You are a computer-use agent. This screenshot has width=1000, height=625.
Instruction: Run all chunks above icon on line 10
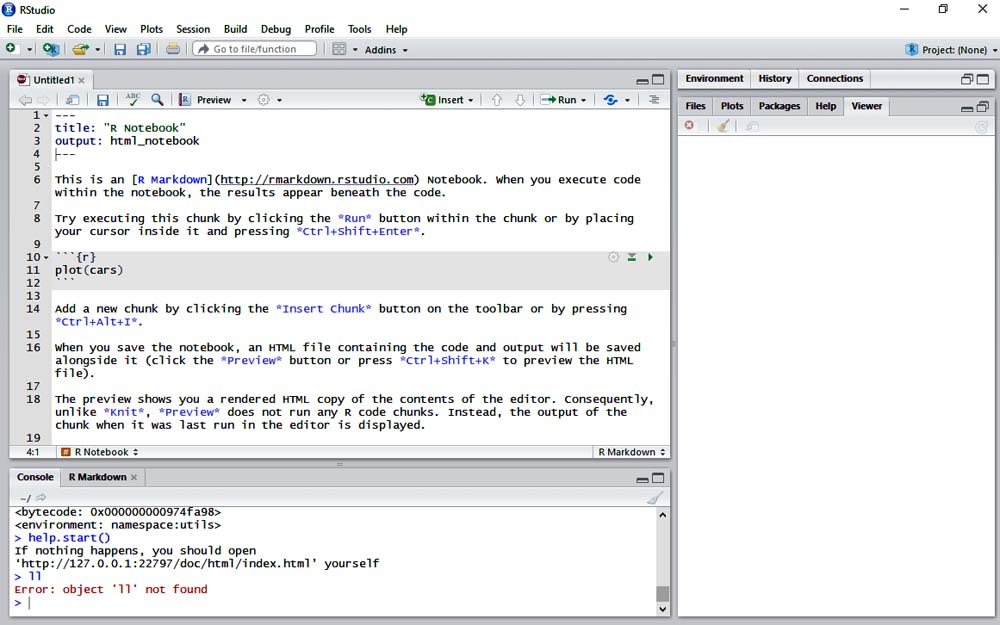click(x=631, y=257)
